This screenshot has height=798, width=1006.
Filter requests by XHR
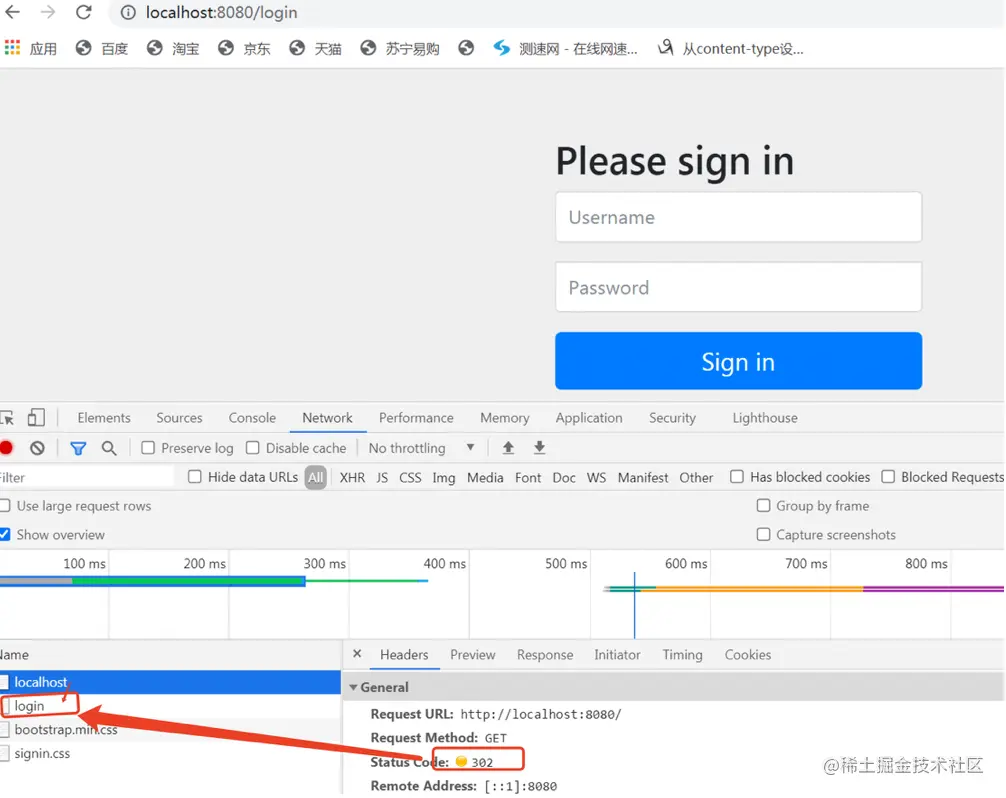click(x=352, y=477)
